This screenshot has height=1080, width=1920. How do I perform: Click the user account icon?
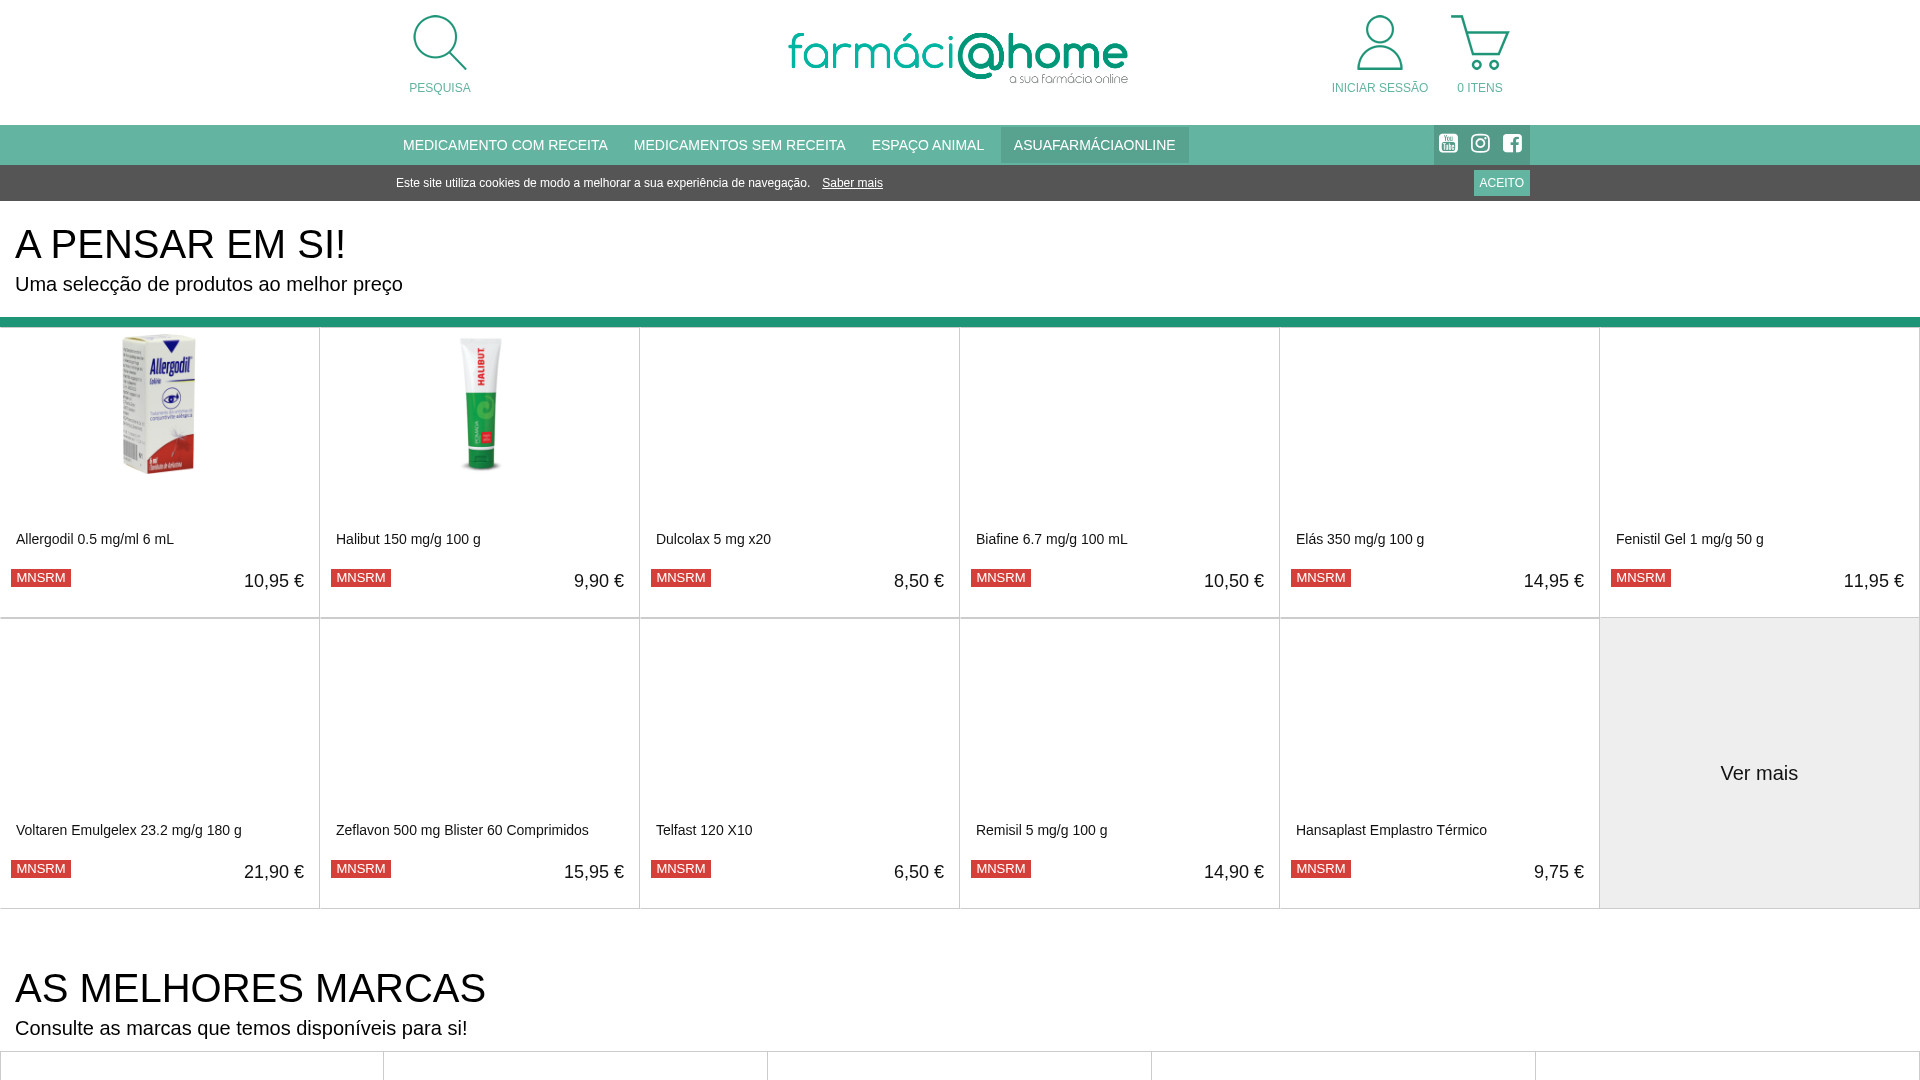[1380, 43]
